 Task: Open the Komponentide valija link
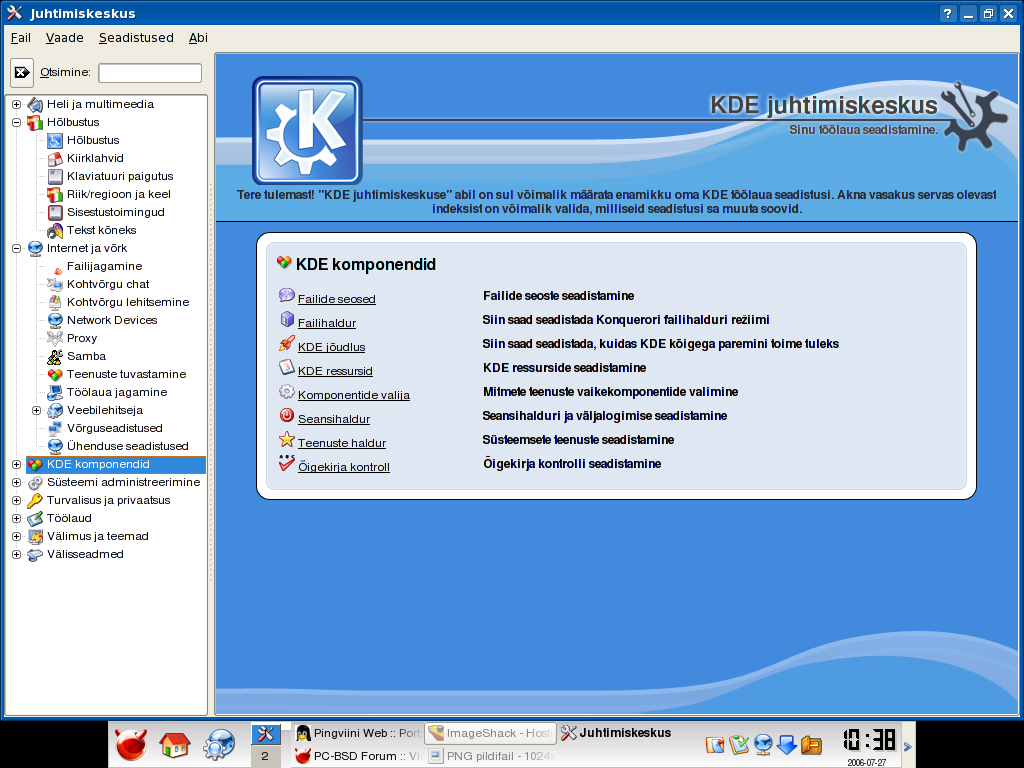354,395
